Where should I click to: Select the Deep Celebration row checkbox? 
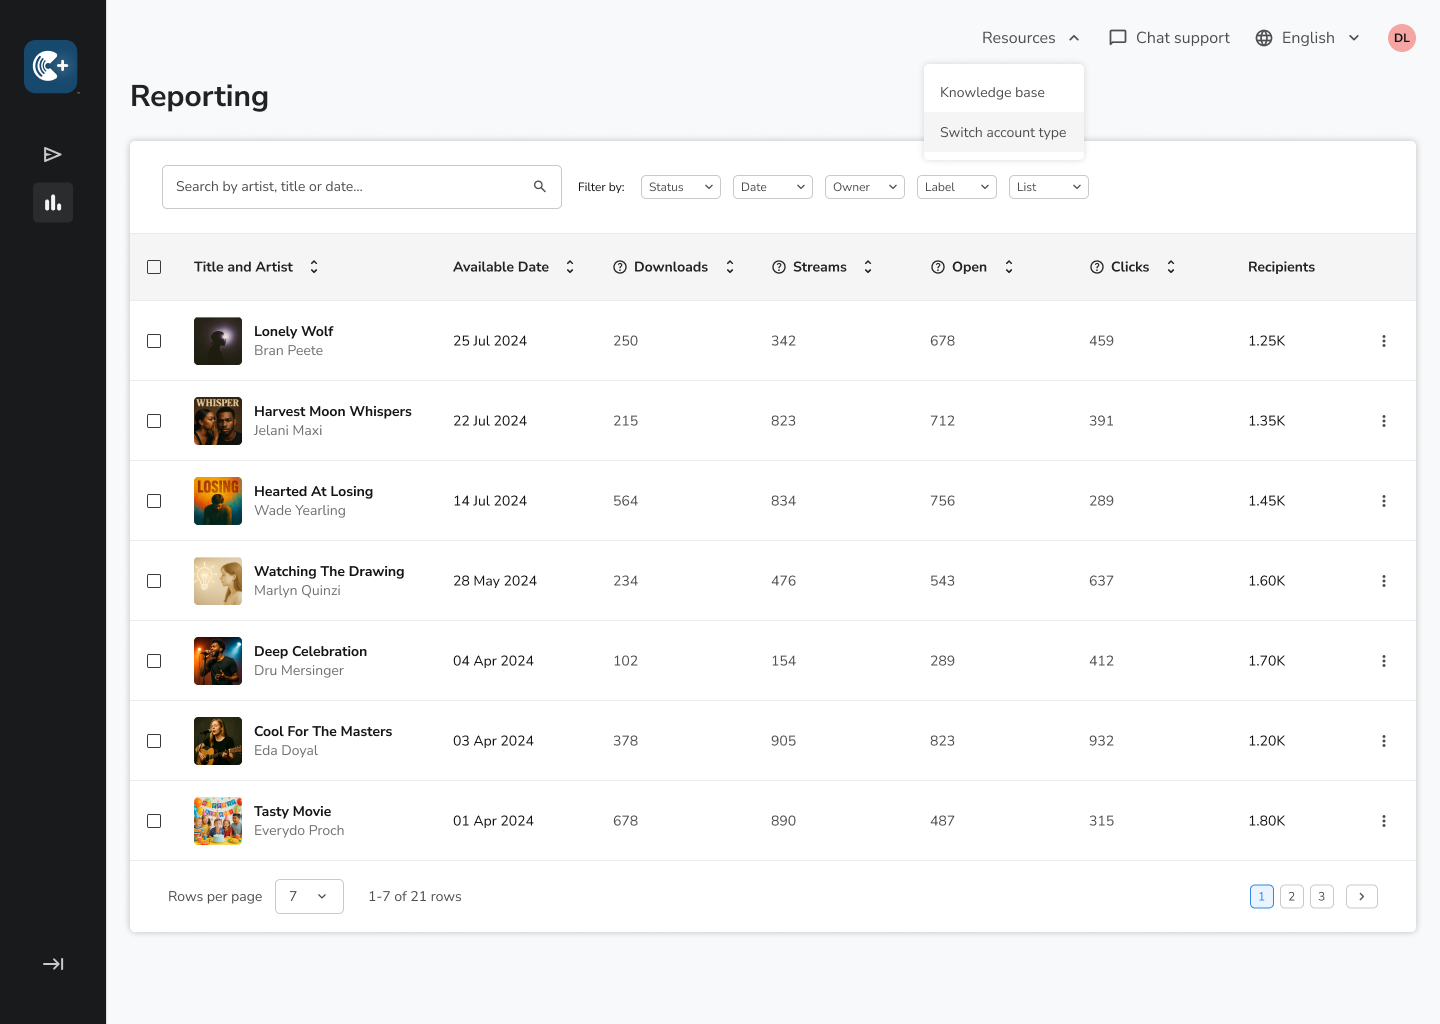154,661
